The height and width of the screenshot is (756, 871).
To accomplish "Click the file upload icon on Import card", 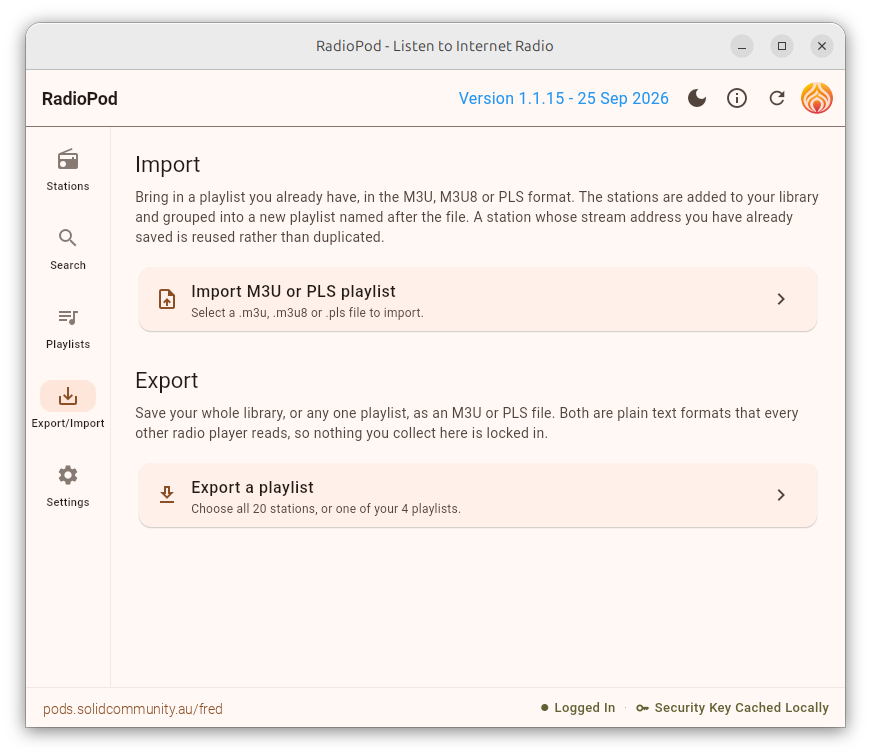I will pos(167,299).
